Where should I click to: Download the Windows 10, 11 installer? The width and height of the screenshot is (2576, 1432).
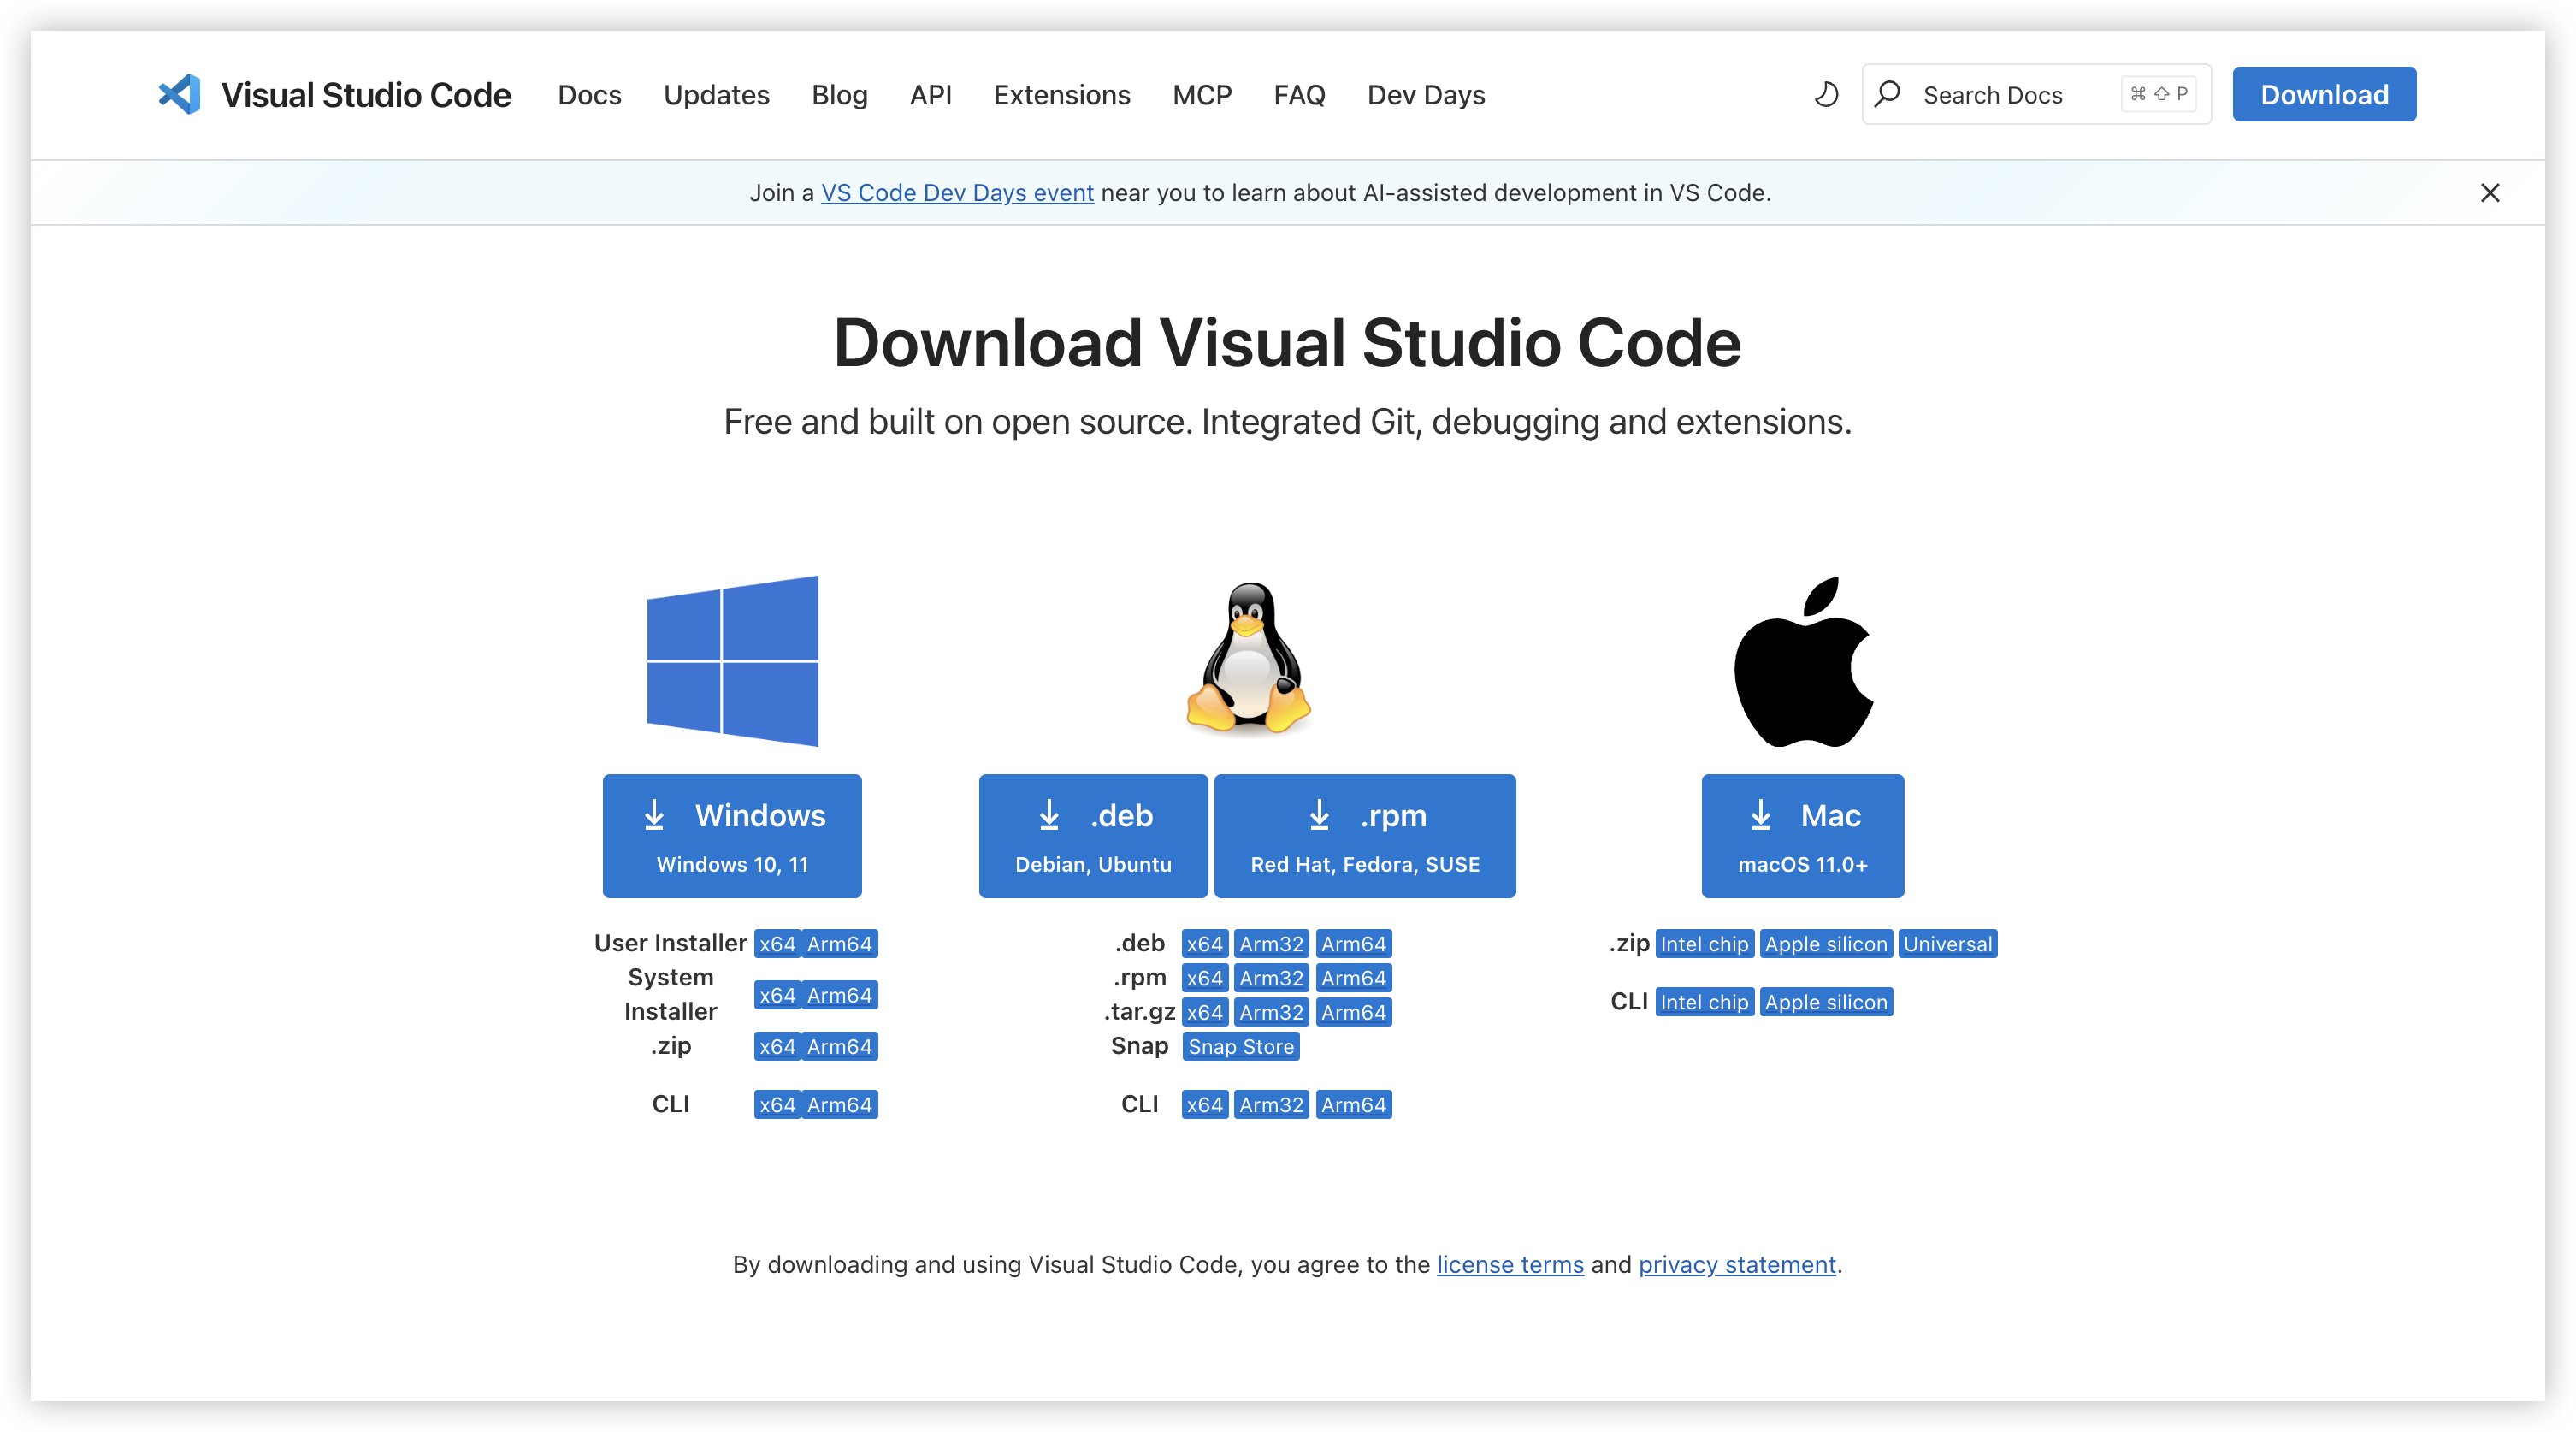tap(732, 836)
